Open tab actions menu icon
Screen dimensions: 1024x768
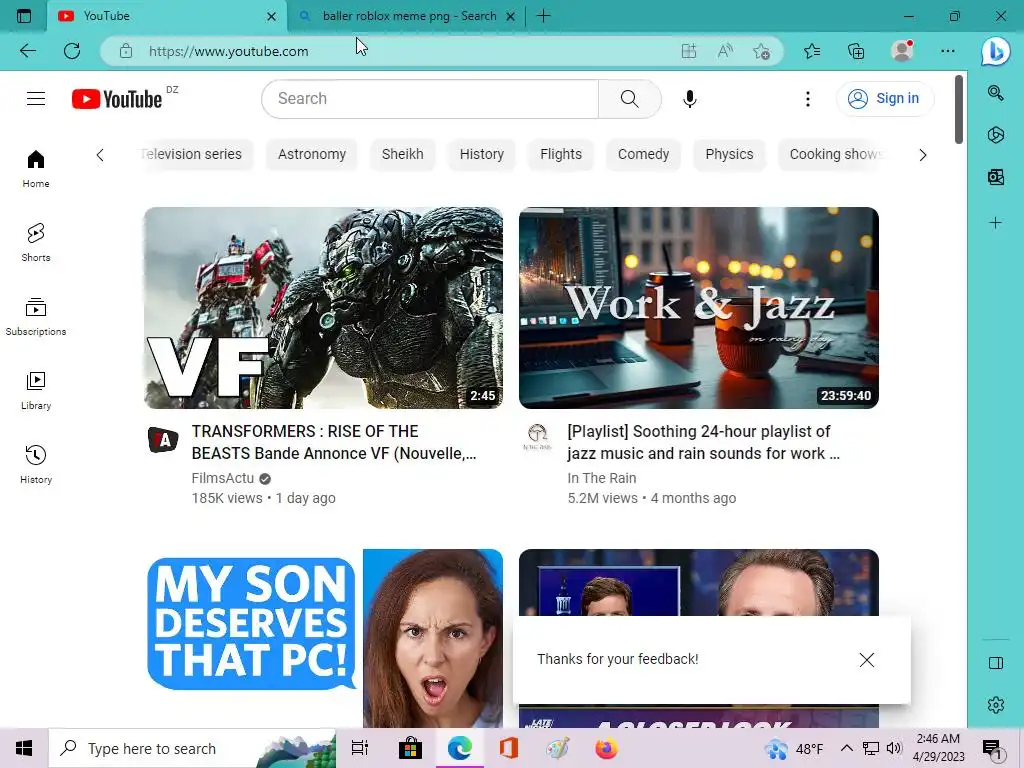(24, 16)
